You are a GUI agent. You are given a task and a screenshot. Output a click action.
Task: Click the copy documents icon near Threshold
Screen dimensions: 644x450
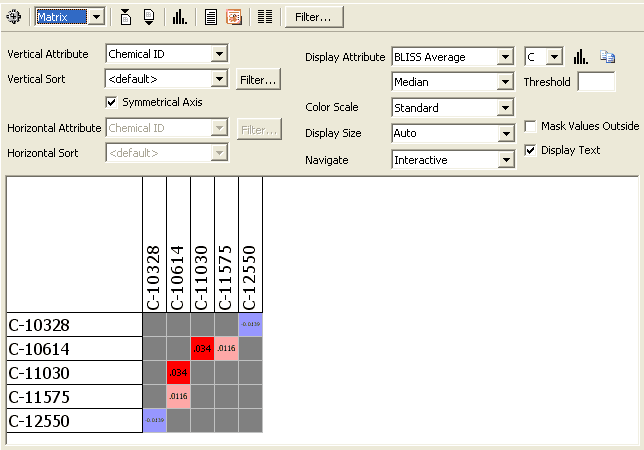pos(607,57)
